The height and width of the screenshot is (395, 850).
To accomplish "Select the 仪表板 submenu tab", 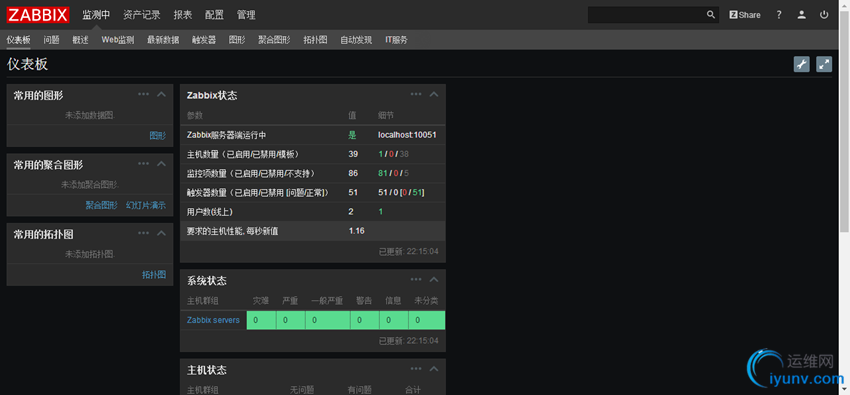I will click(18, 40).
